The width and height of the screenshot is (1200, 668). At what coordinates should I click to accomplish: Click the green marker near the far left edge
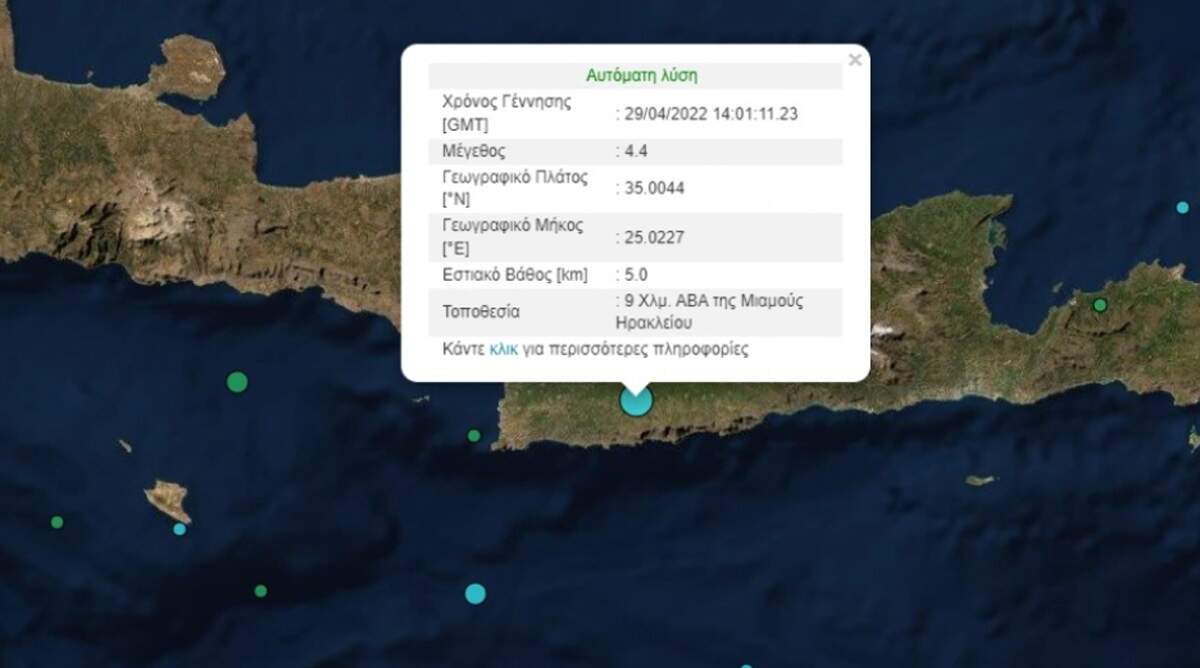[57, 522]
